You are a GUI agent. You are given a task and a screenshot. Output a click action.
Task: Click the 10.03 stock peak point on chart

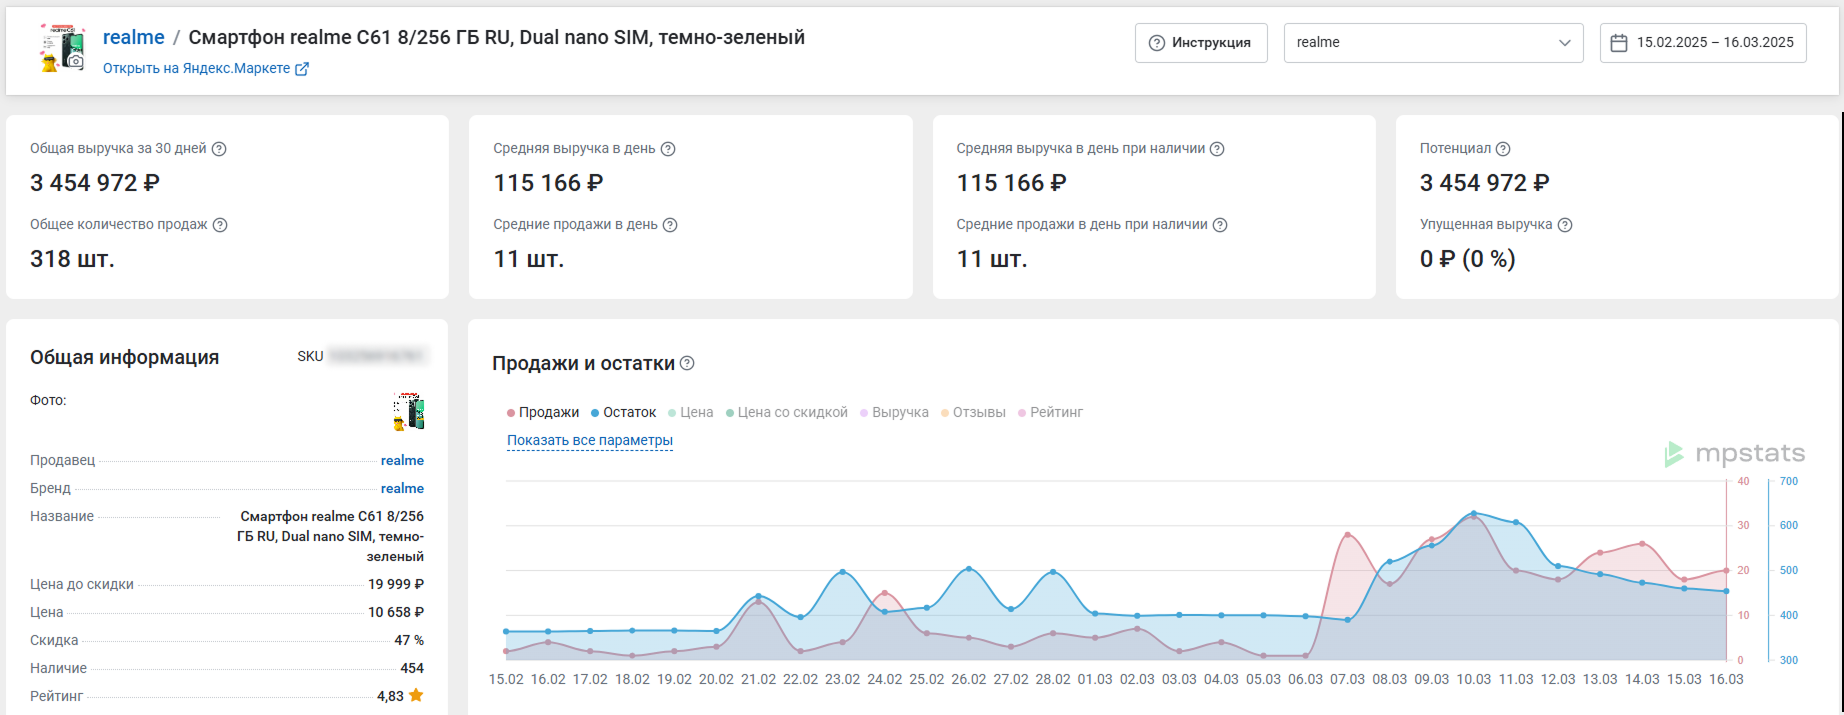(1473, 514)
